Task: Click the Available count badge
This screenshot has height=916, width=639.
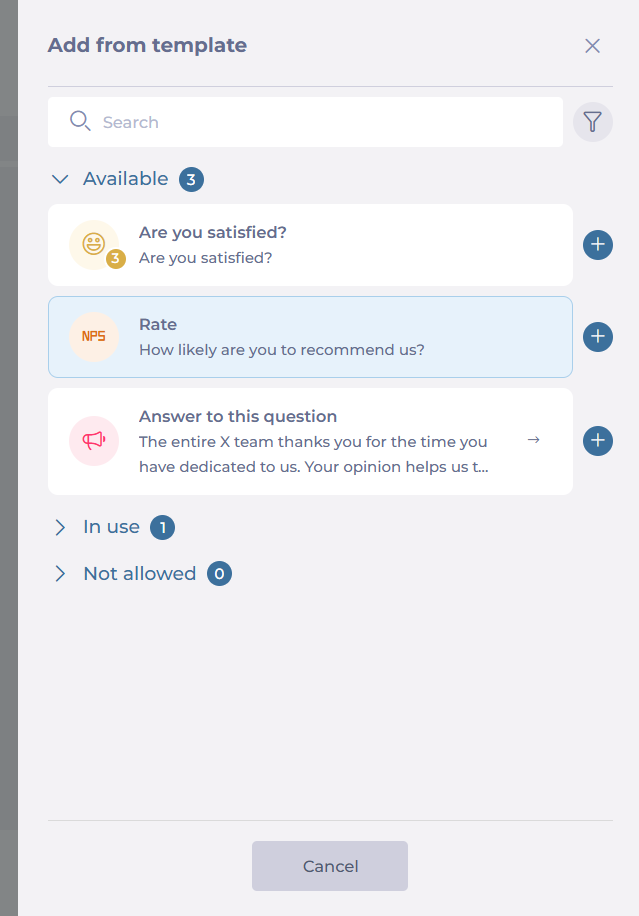Action: point(192,179)
